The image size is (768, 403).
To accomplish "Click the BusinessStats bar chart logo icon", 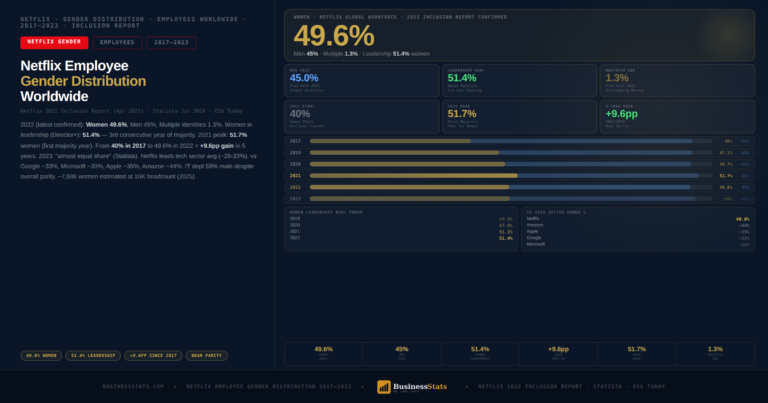I will tap(384, 387).
